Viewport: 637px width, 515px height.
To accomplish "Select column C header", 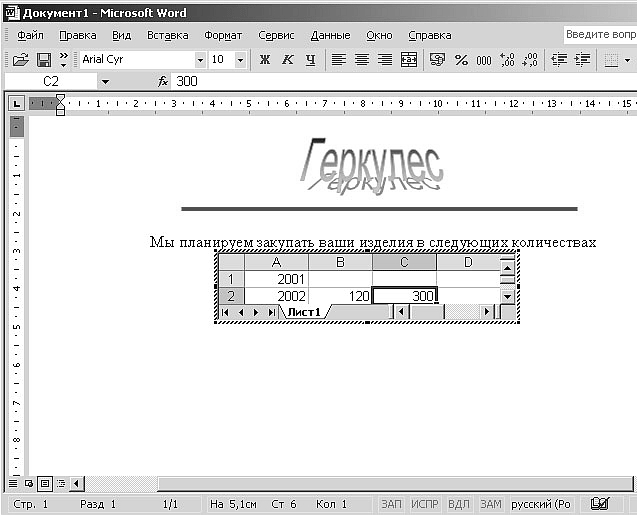I will pos(404,262).
